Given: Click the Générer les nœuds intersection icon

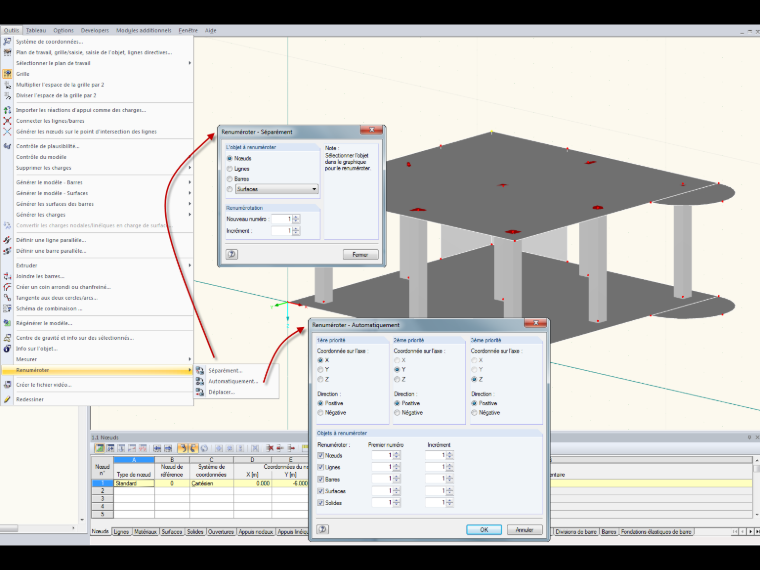Looking at the screenshot, I should [x=7, y=131].
